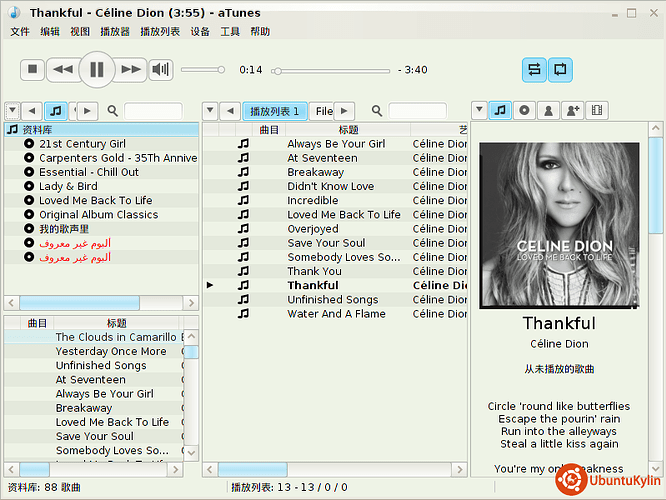Viewport: 666px width, 500px height.
Task: Select The Clouds in Camarillo row
Action: (94, 337)
